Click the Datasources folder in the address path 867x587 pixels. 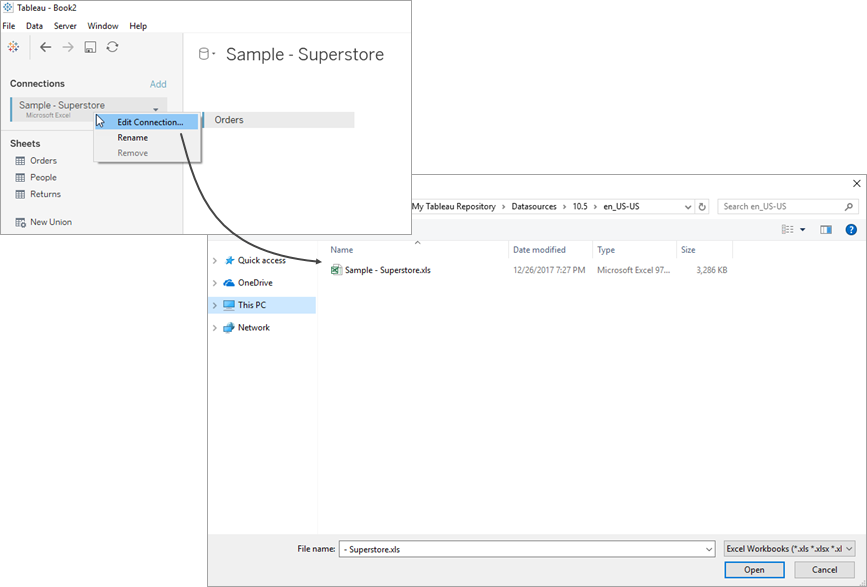(x=534, y=207)
